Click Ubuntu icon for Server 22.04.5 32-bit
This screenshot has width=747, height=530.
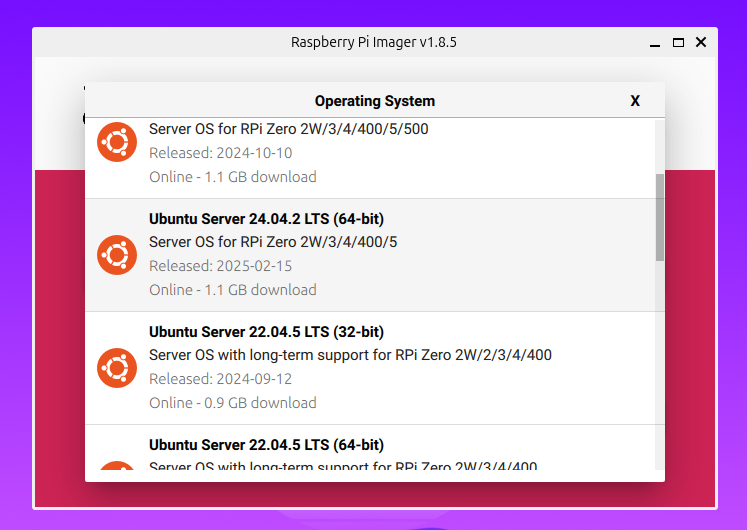pyautogui.click(x=117, y=368)
